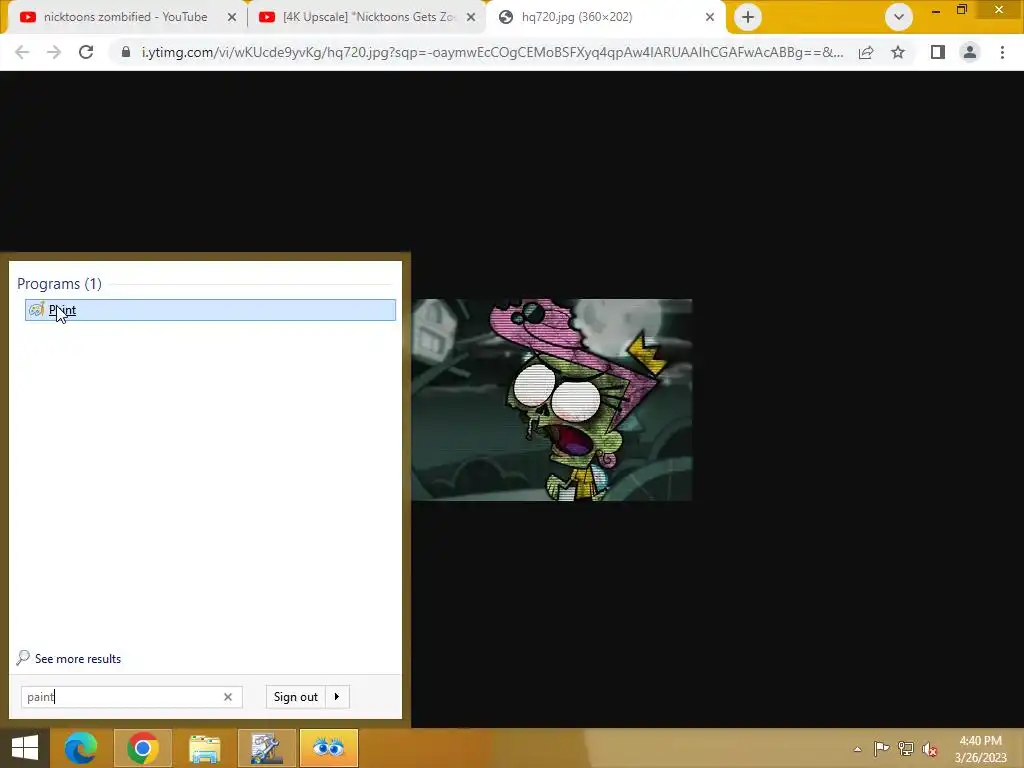Click the muted volume tray icon
The width and height of the screenshot is (1024, 768).
[x=930, y=749]
